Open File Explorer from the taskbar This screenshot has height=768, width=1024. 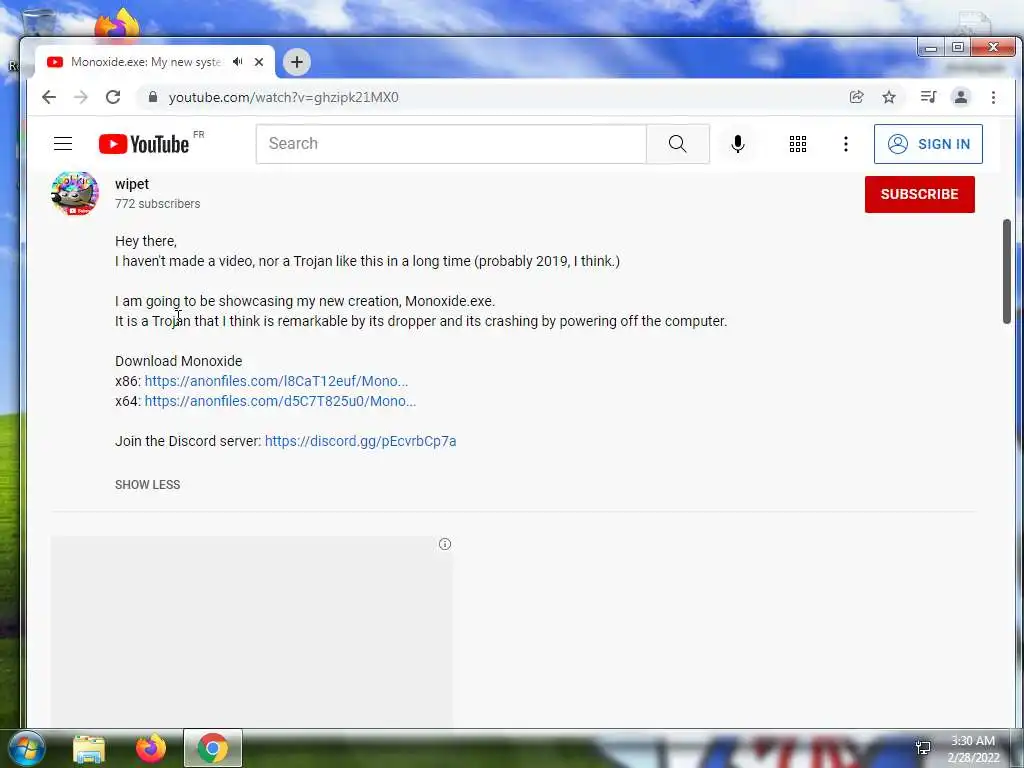[x=89, y=749]
